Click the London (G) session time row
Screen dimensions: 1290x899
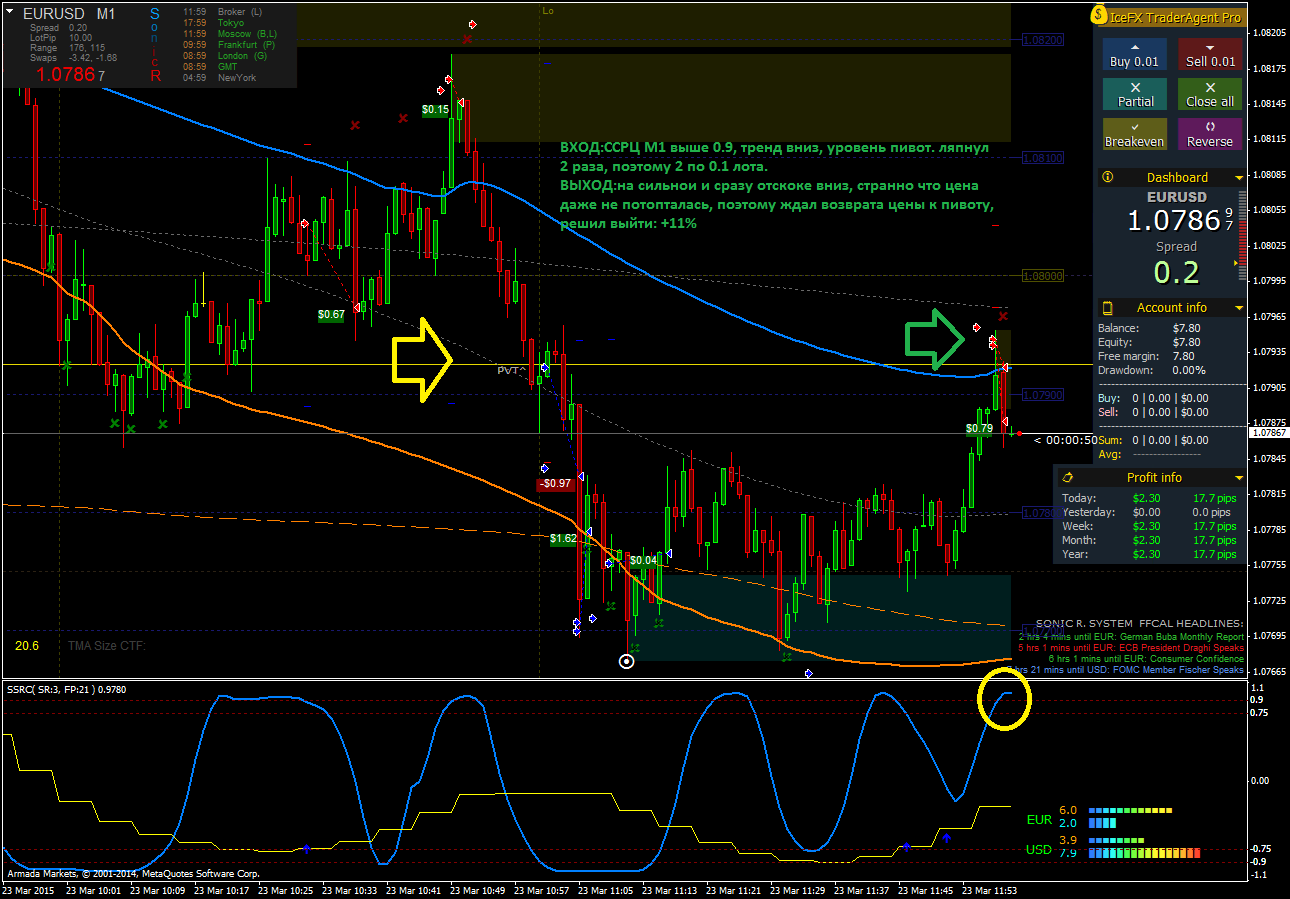pos(226,56)
